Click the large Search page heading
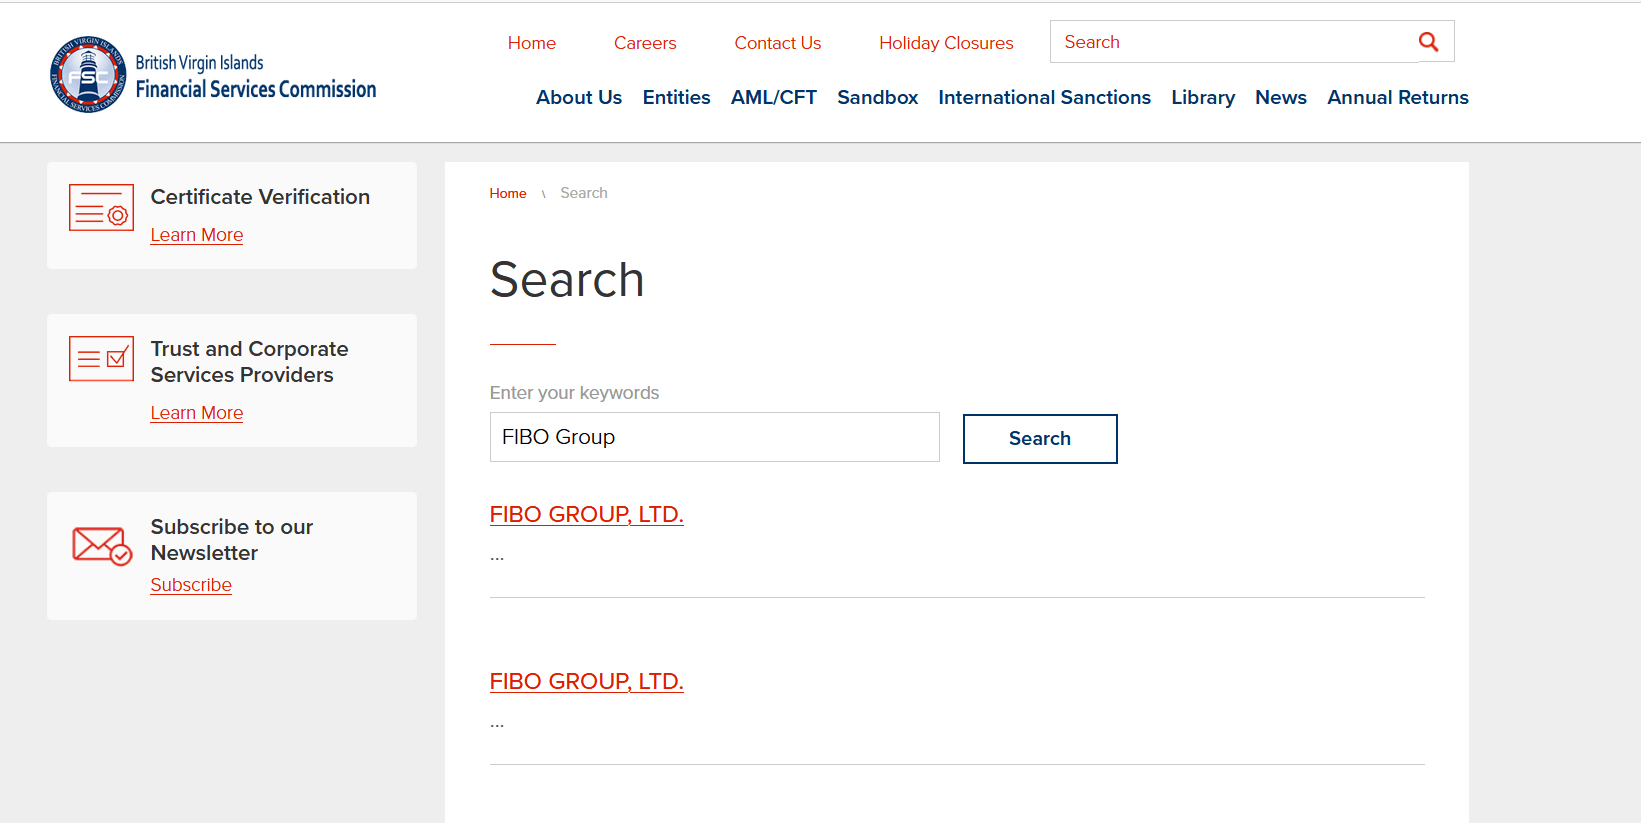 coord(567,279)
